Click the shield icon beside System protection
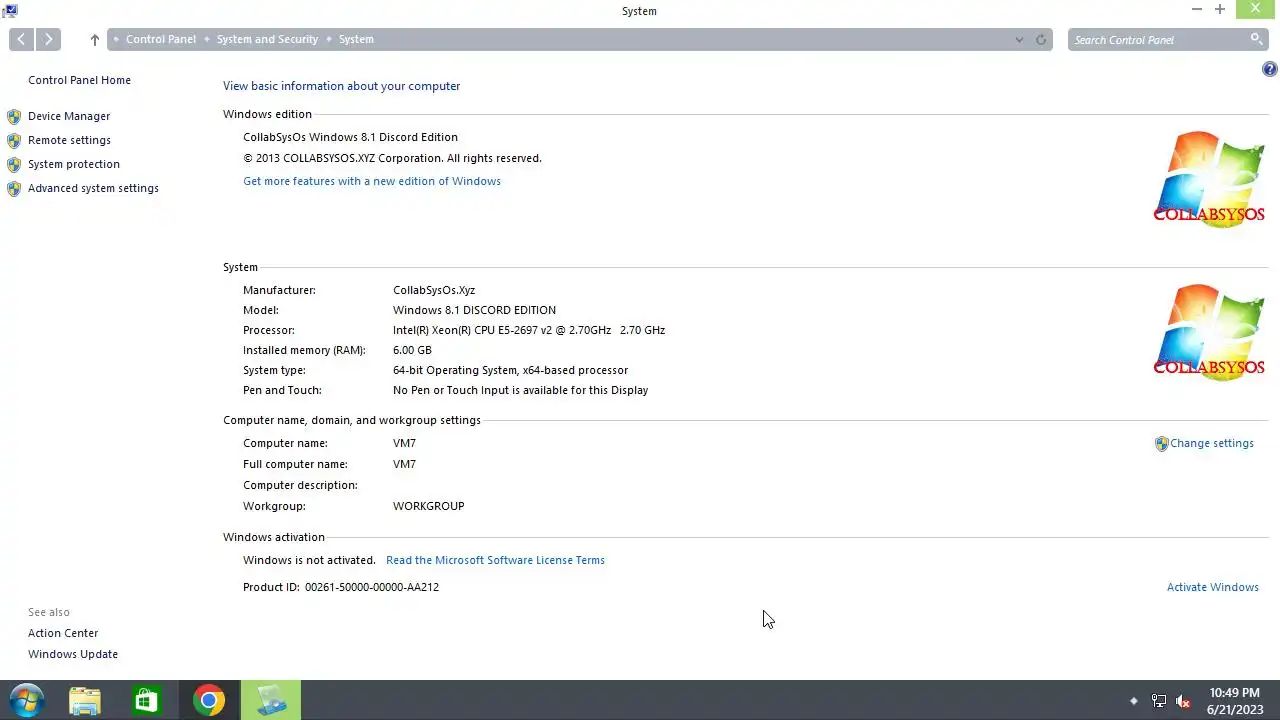The width and height of the screenshot is (1280, 720). click(14, 164)
